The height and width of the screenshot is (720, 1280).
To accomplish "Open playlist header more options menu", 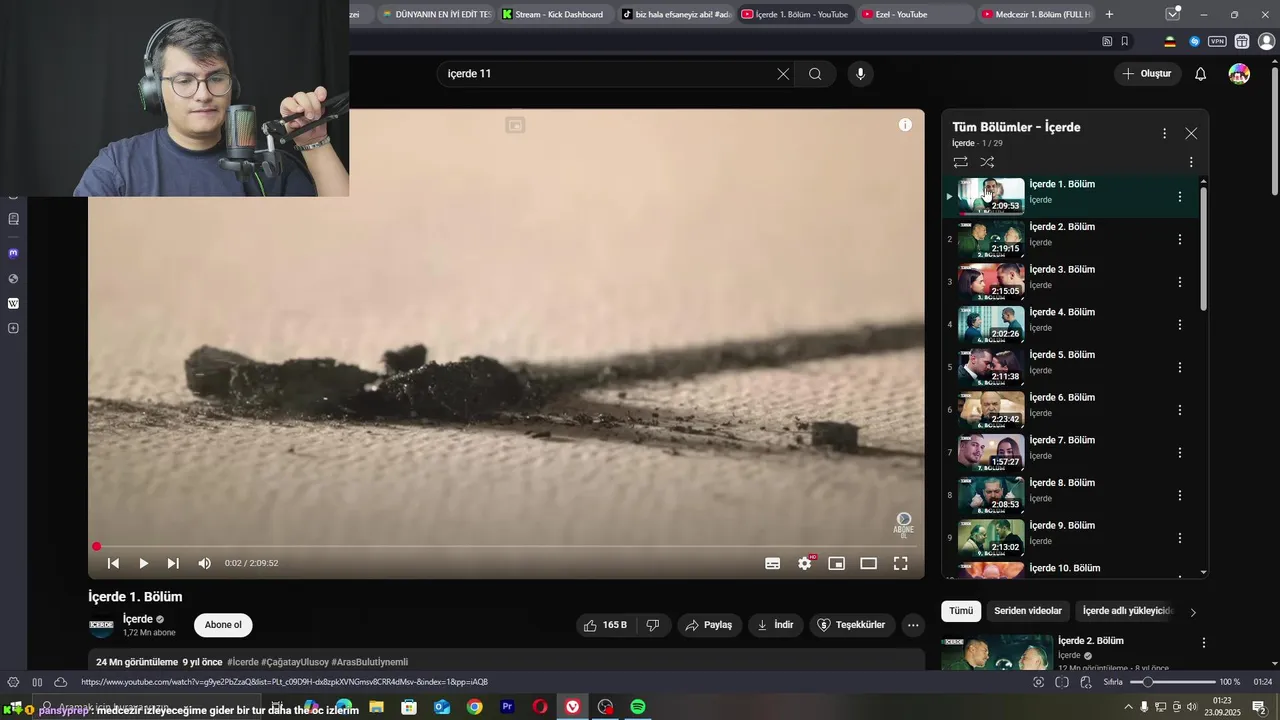I will 1164,133.
